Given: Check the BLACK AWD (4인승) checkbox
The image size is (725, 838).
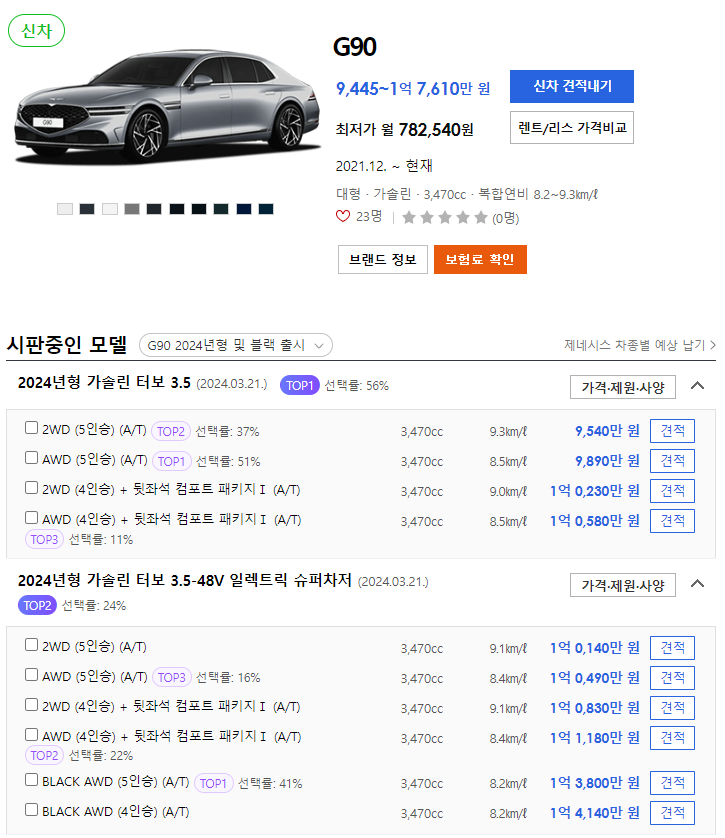Looking at the screenshot, I should click(x=32, y=810).
